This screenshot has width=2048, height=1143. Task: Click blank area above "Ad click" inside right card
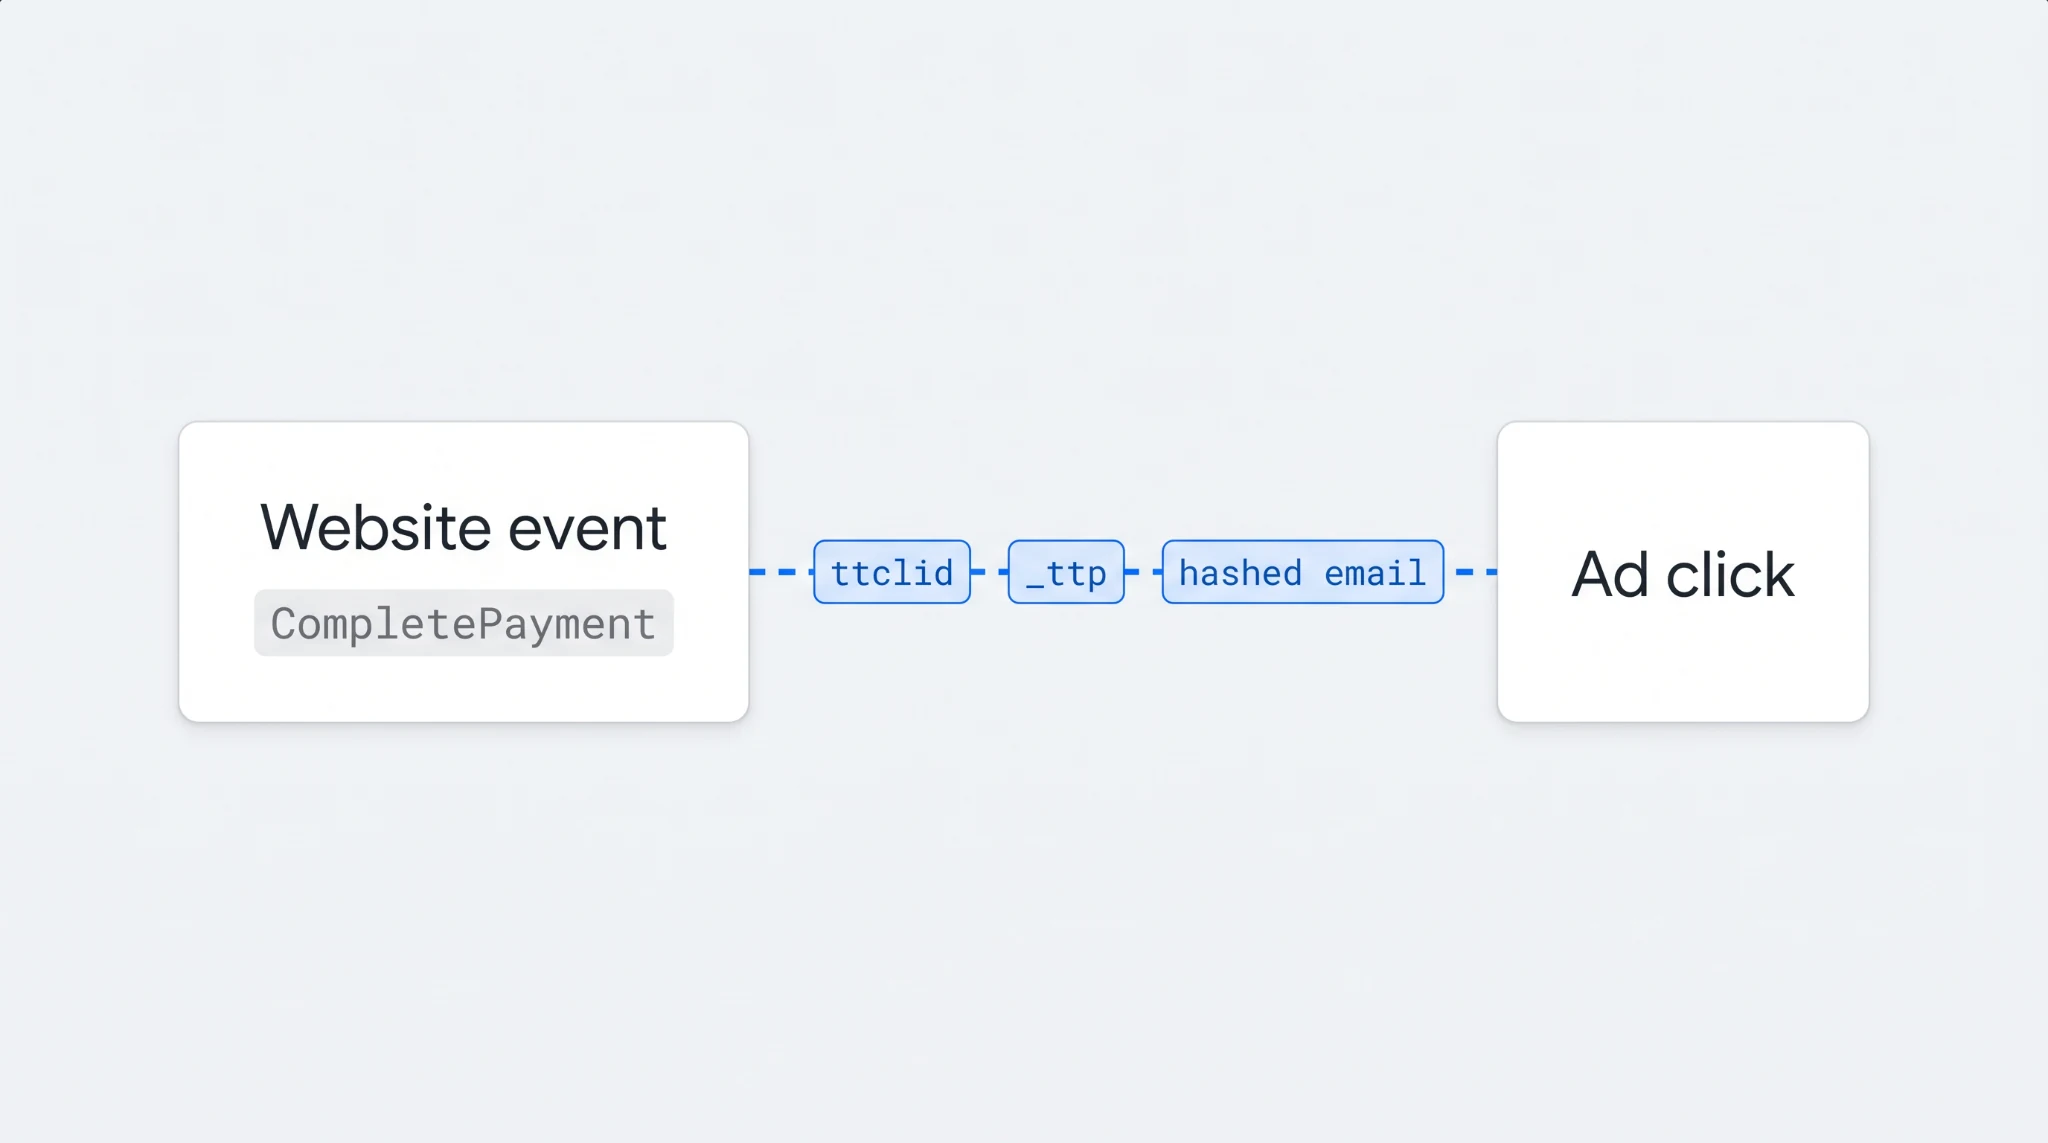(x=1683, y=482)
